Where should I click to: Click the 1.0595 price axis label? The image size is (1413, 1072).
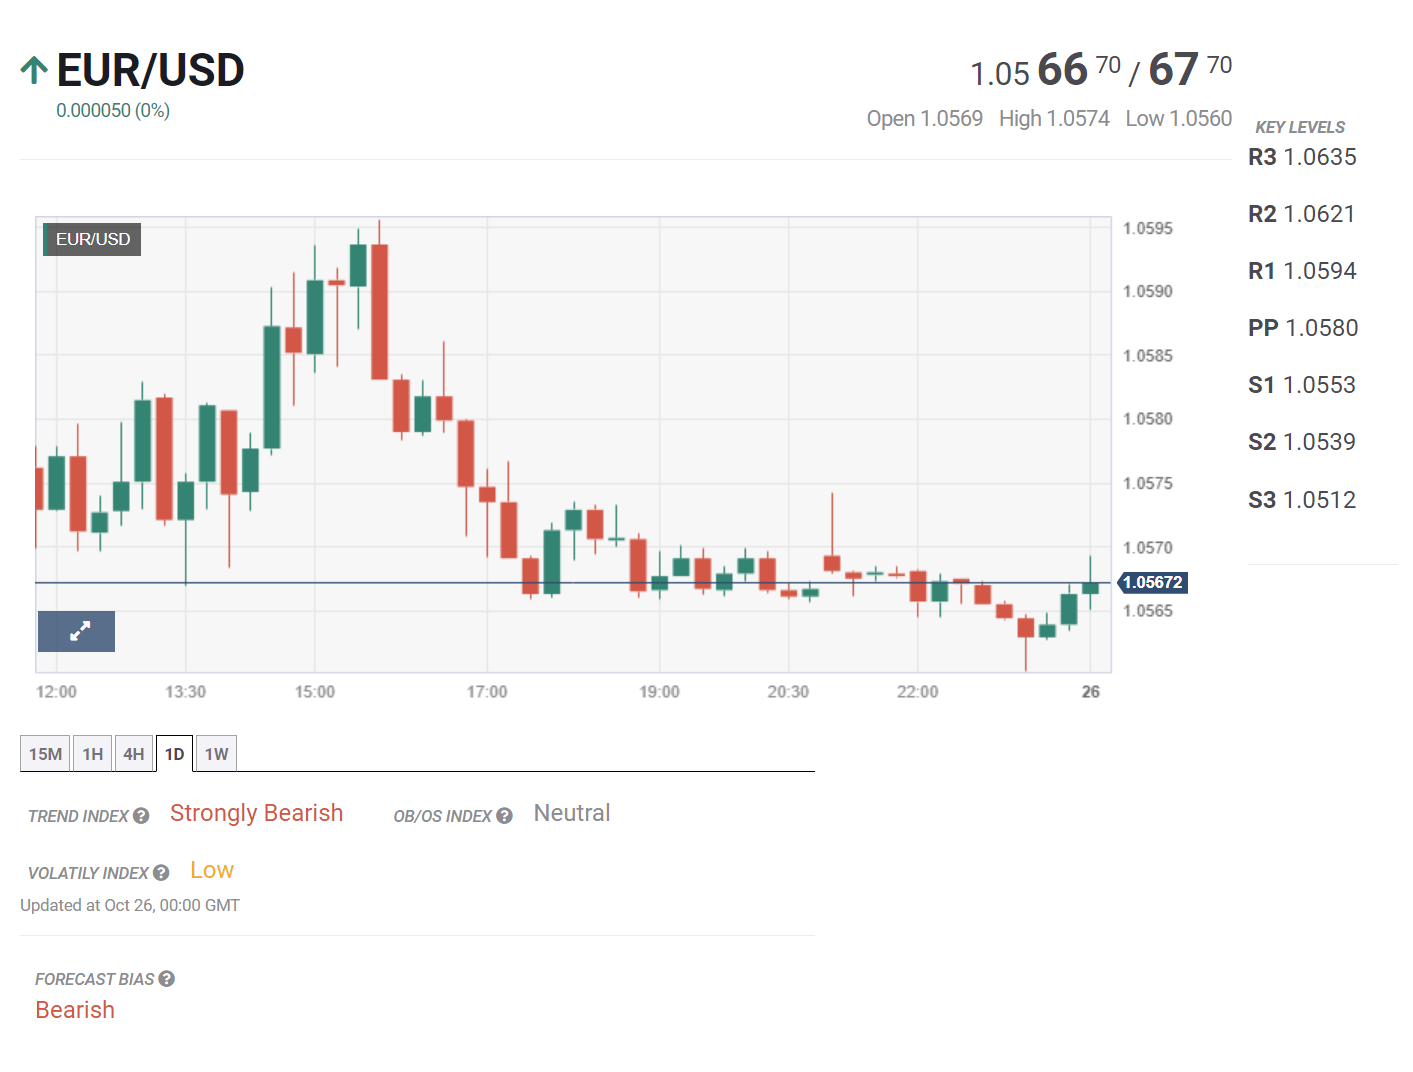[x=1148, y=228]
